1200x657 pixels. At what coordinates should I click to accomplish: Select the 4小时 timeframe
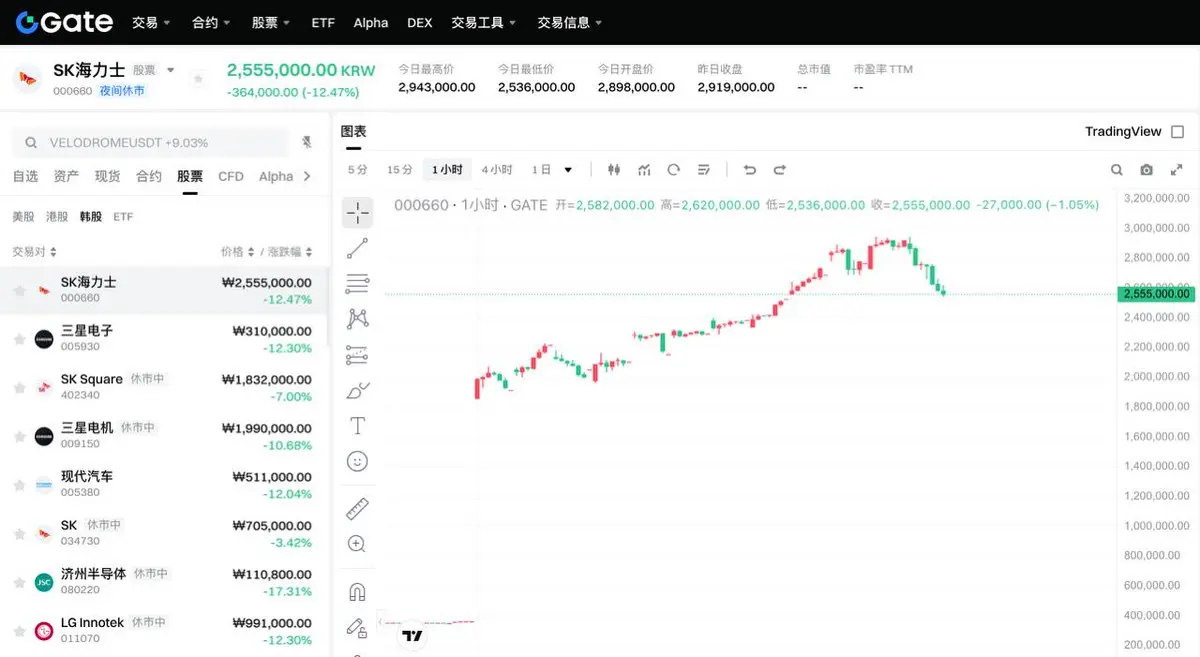pos(497,170)
